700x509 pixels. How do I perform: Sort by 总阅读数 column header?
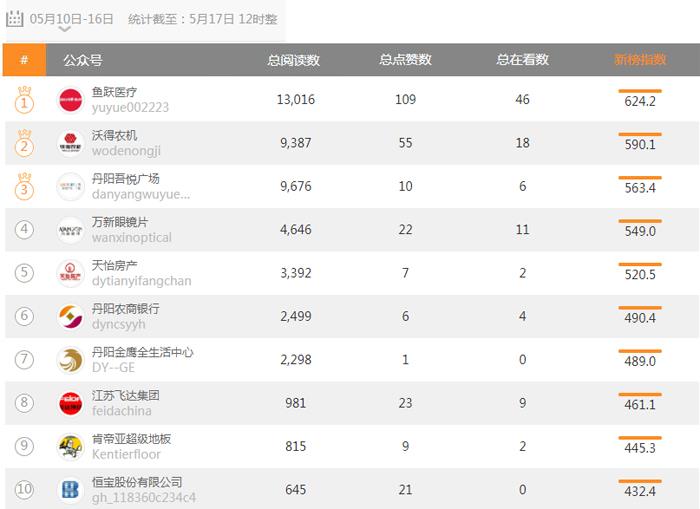pyautogui.click(x=293, y=60)
